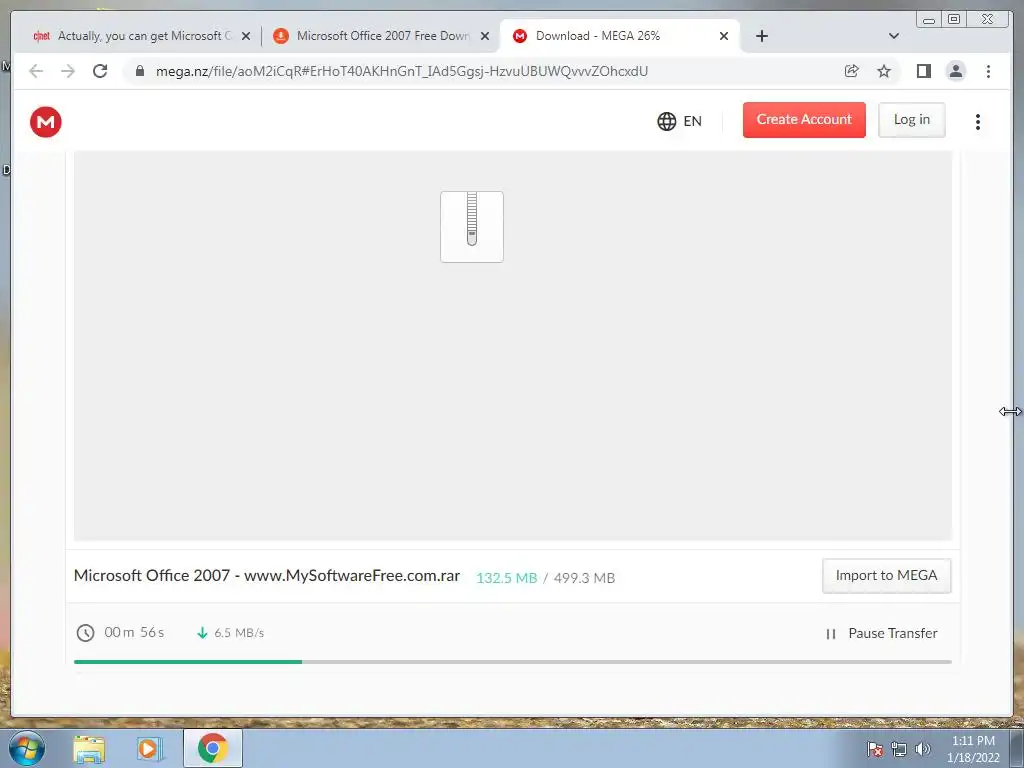Image resolution: width=1024 pixels, height=768 pixels.
Task: Open Windows Start menu
Action: point(27,748)
